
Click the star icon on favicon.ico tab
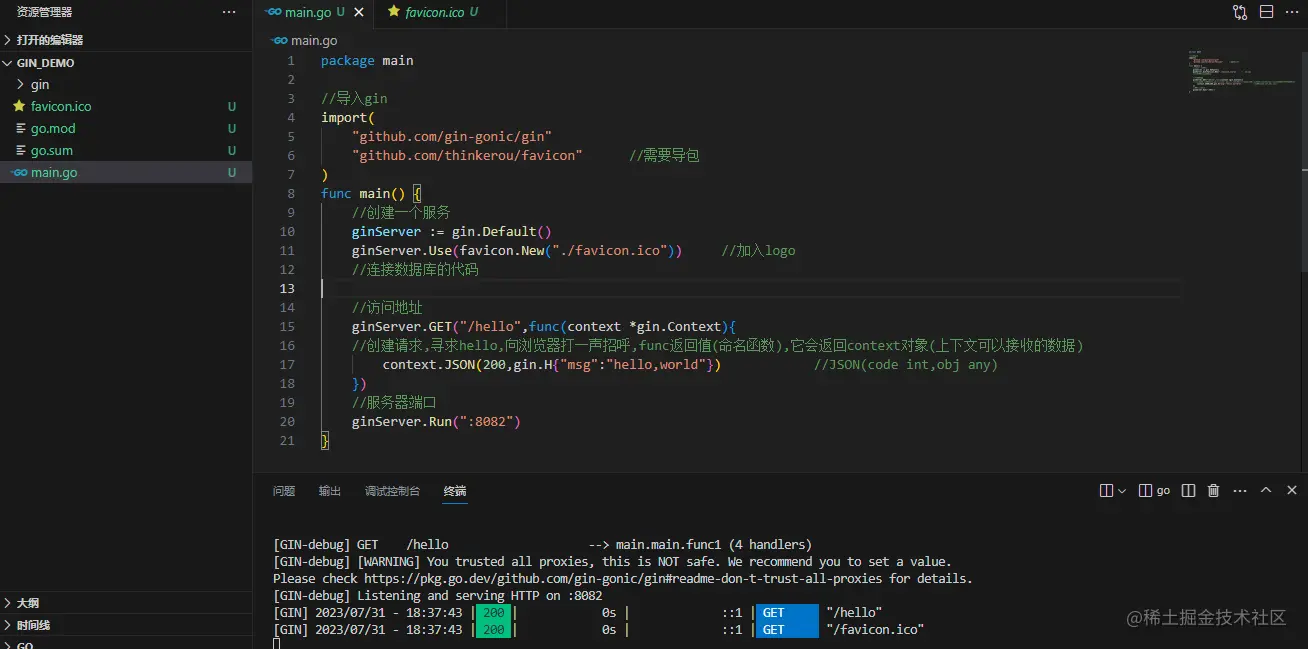click(394, 12)
